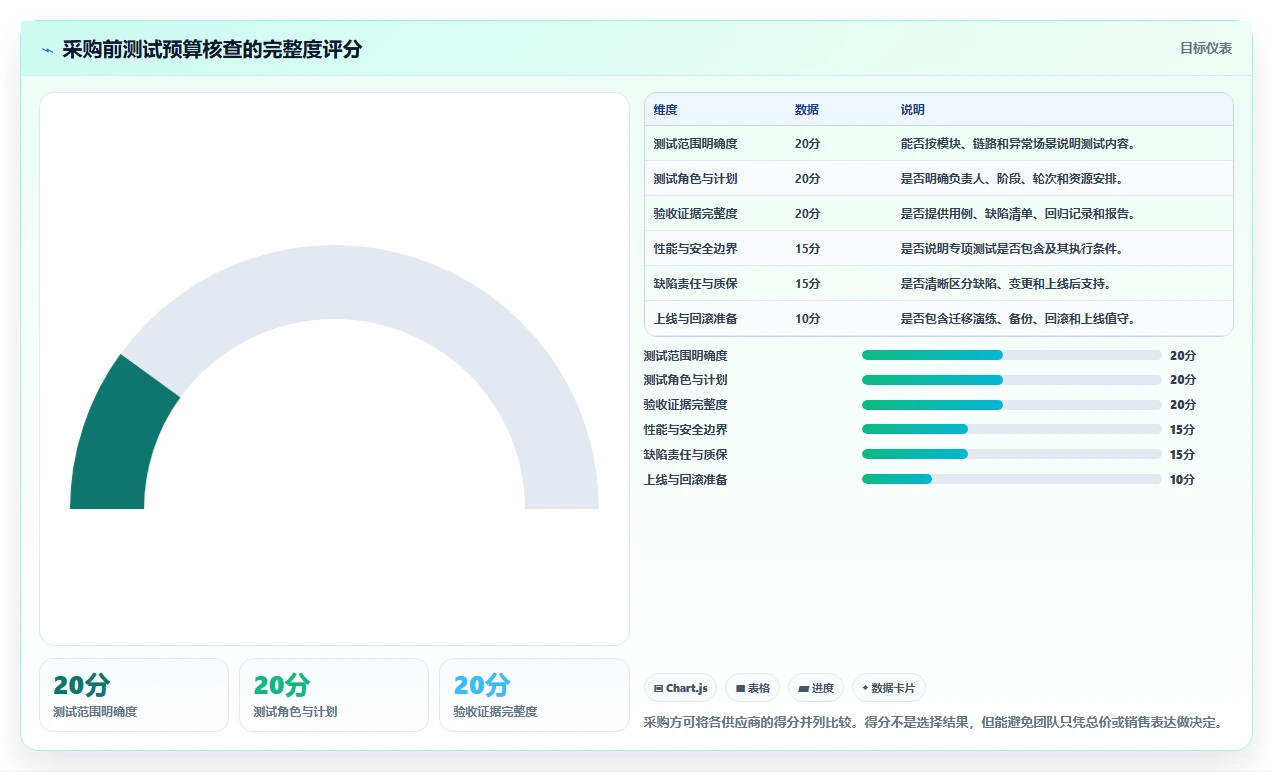Click the 维度 column header

(x=666, y=110)
